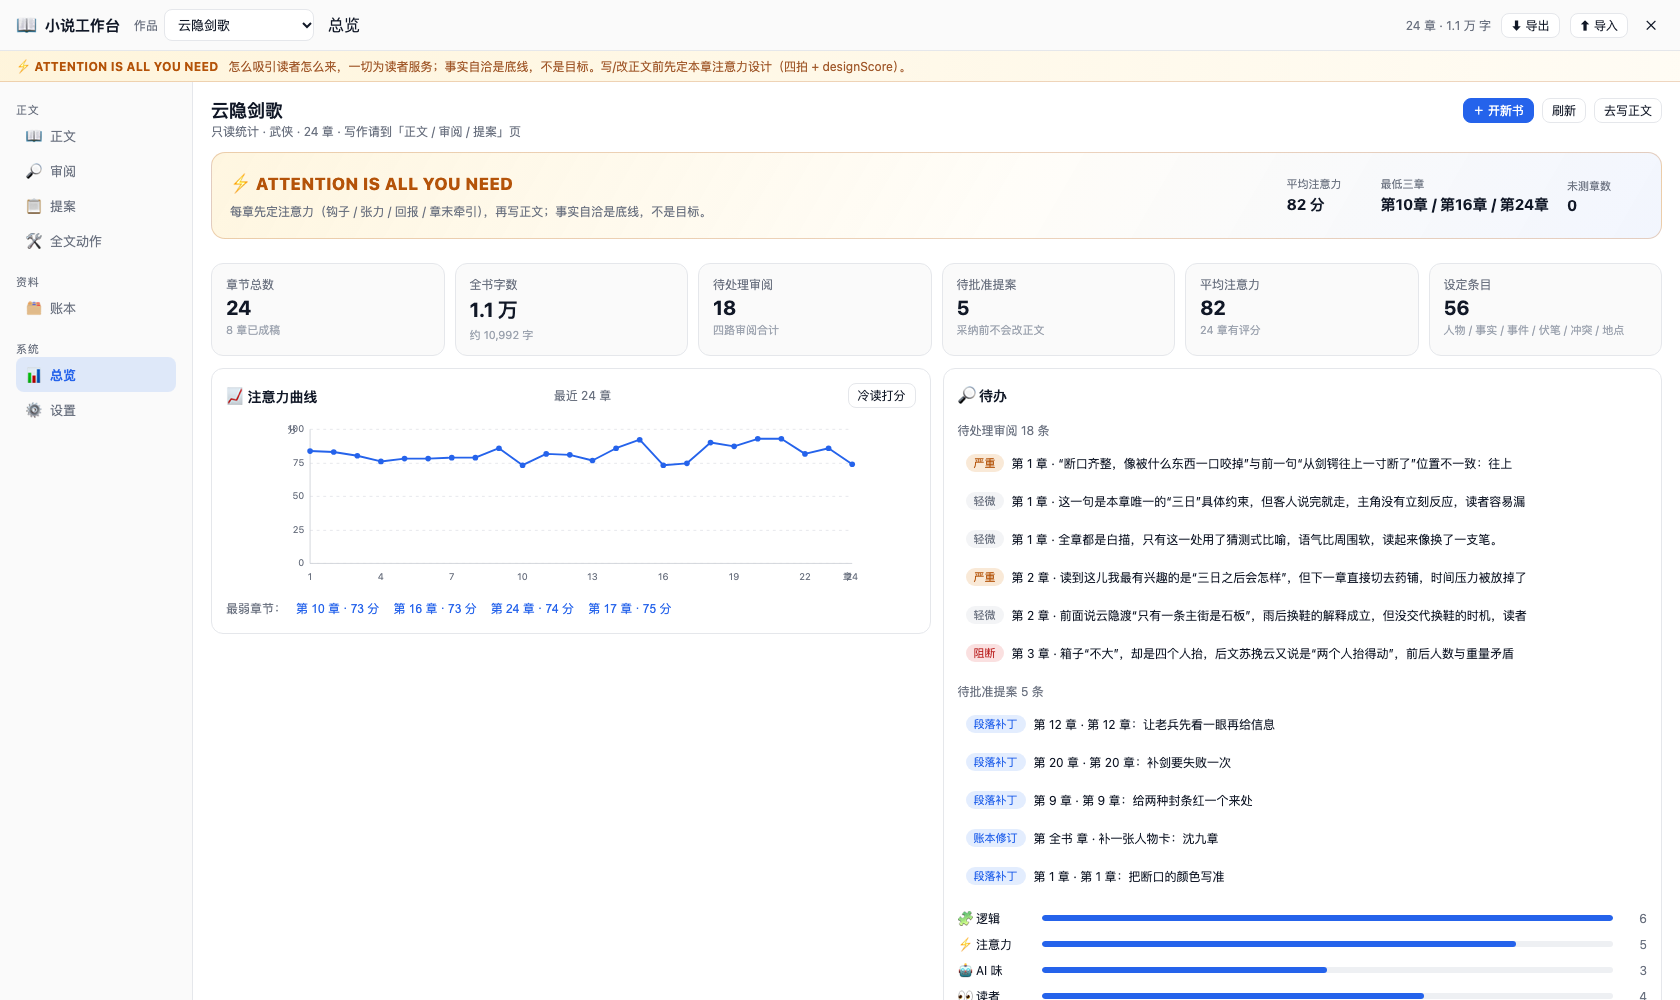Click the 审阅 magnifier icon in sidebar
This screenshot has height=1000, width=1680.
click(x=34, y=171)
